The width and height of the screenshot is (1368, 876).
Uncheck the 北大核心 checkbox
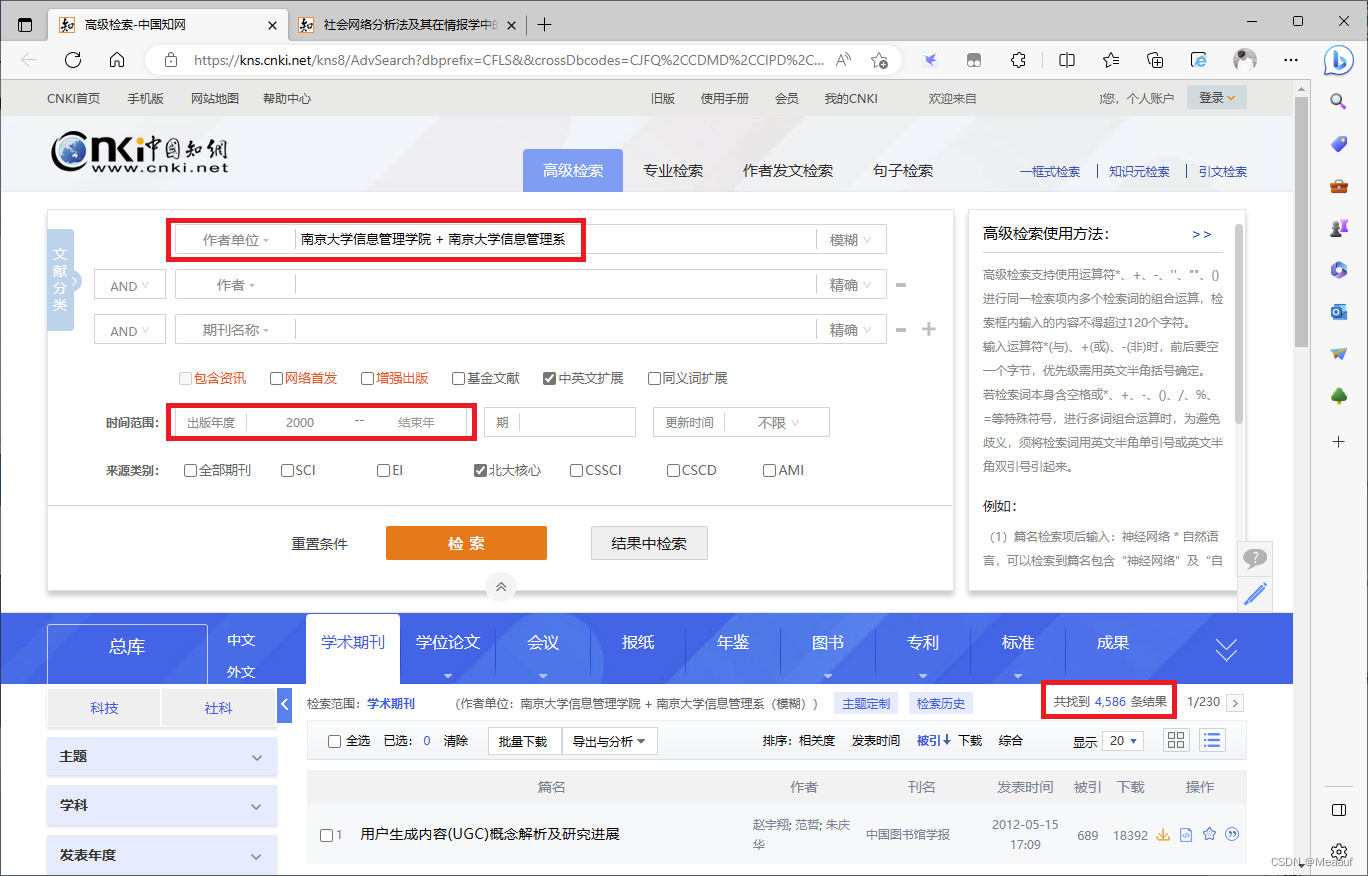[480, 470]
